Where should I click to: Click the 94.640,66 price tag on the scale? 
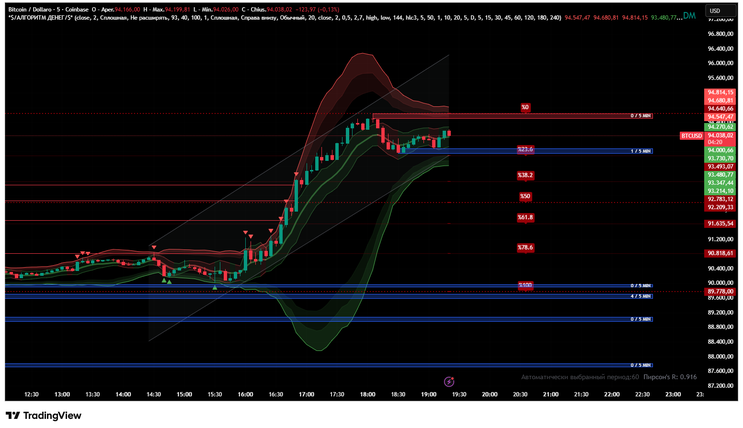click(720, 109)
